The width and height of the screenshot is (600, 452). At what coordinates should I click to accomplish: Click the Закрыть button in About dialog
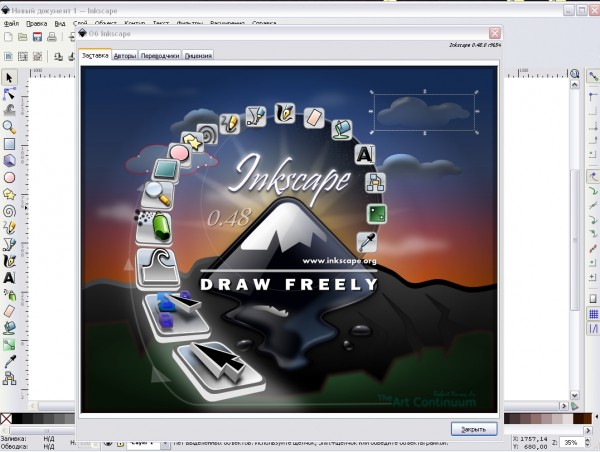pyautogui.click(x=474, y=429)
